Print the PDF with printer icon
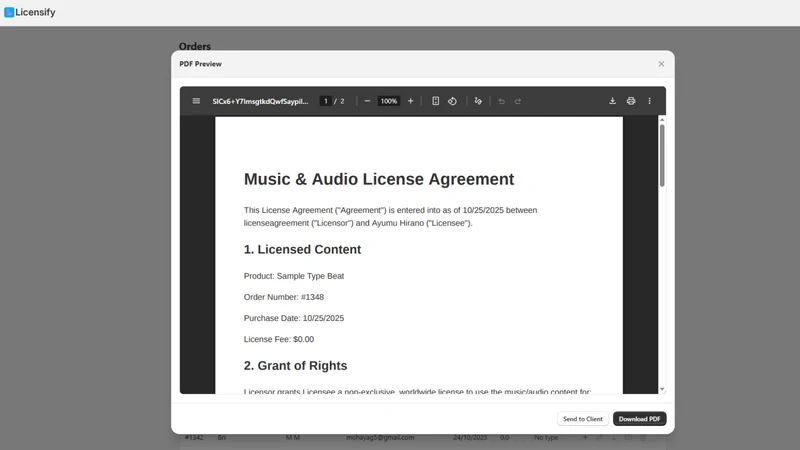The height and width of the screenshot is (450, 800). pos(631,101)
